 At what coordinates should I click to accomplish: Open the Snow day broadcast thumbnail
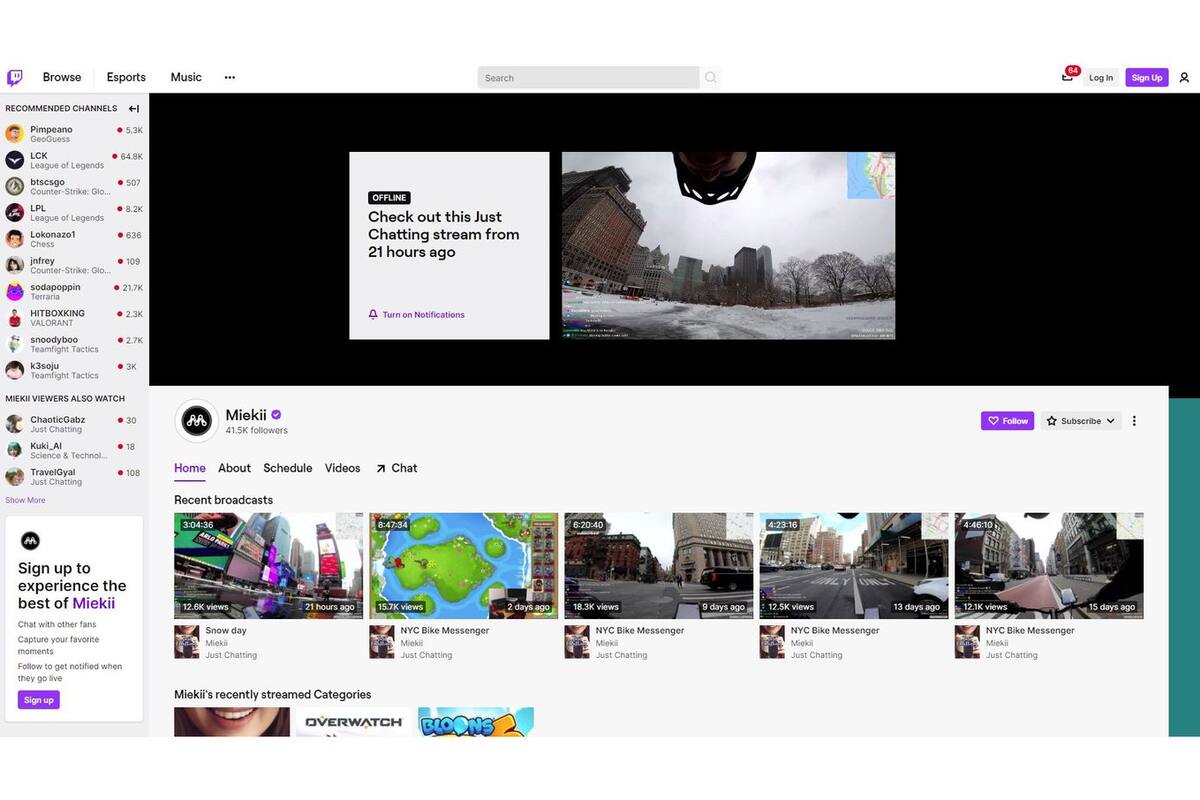click(x=269, y=566)
